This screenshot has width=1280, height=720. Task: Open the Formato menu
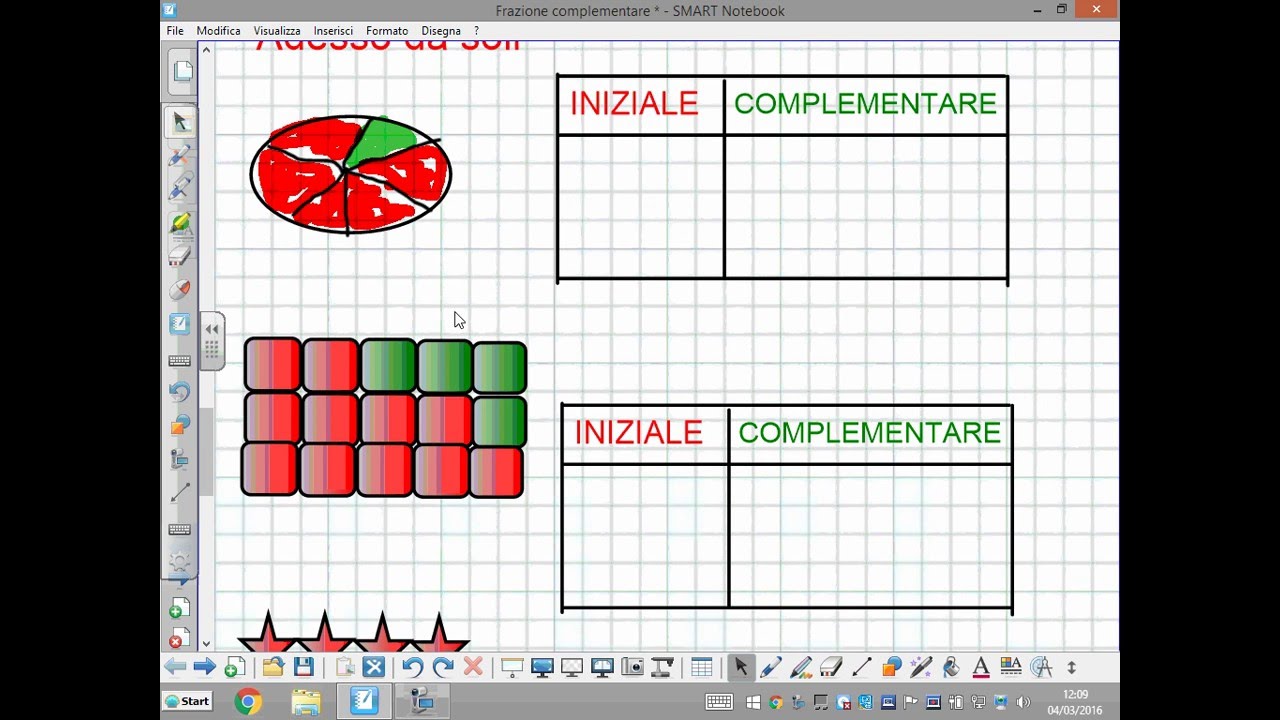[x=387, y=31]
